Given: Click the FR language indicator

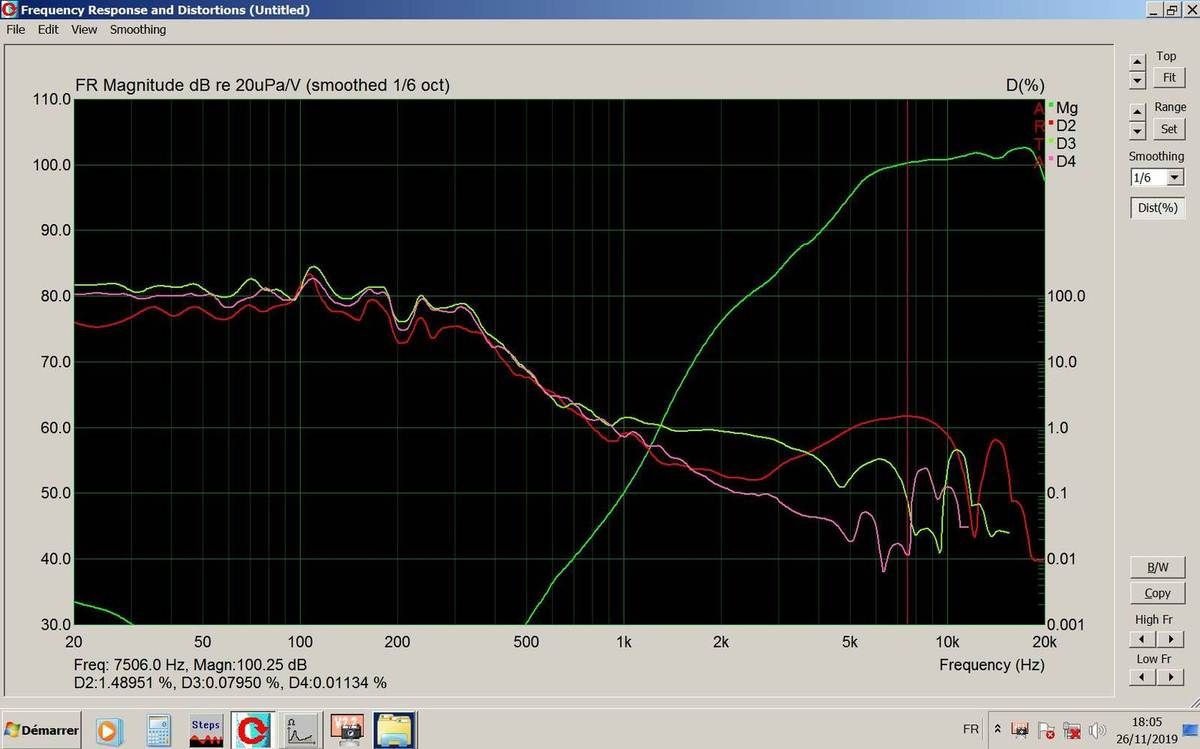Looking at the screenshot, I should pos(970,730).
